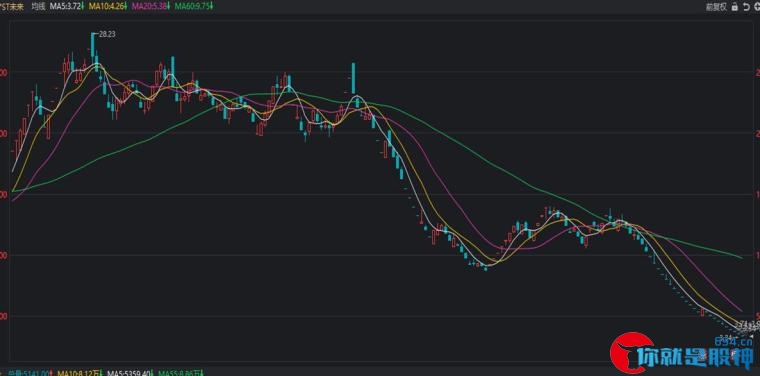The height and width of the screenshot is (376, 760).
Task: Select the 均线 moving average label
Action: point(38,7)
